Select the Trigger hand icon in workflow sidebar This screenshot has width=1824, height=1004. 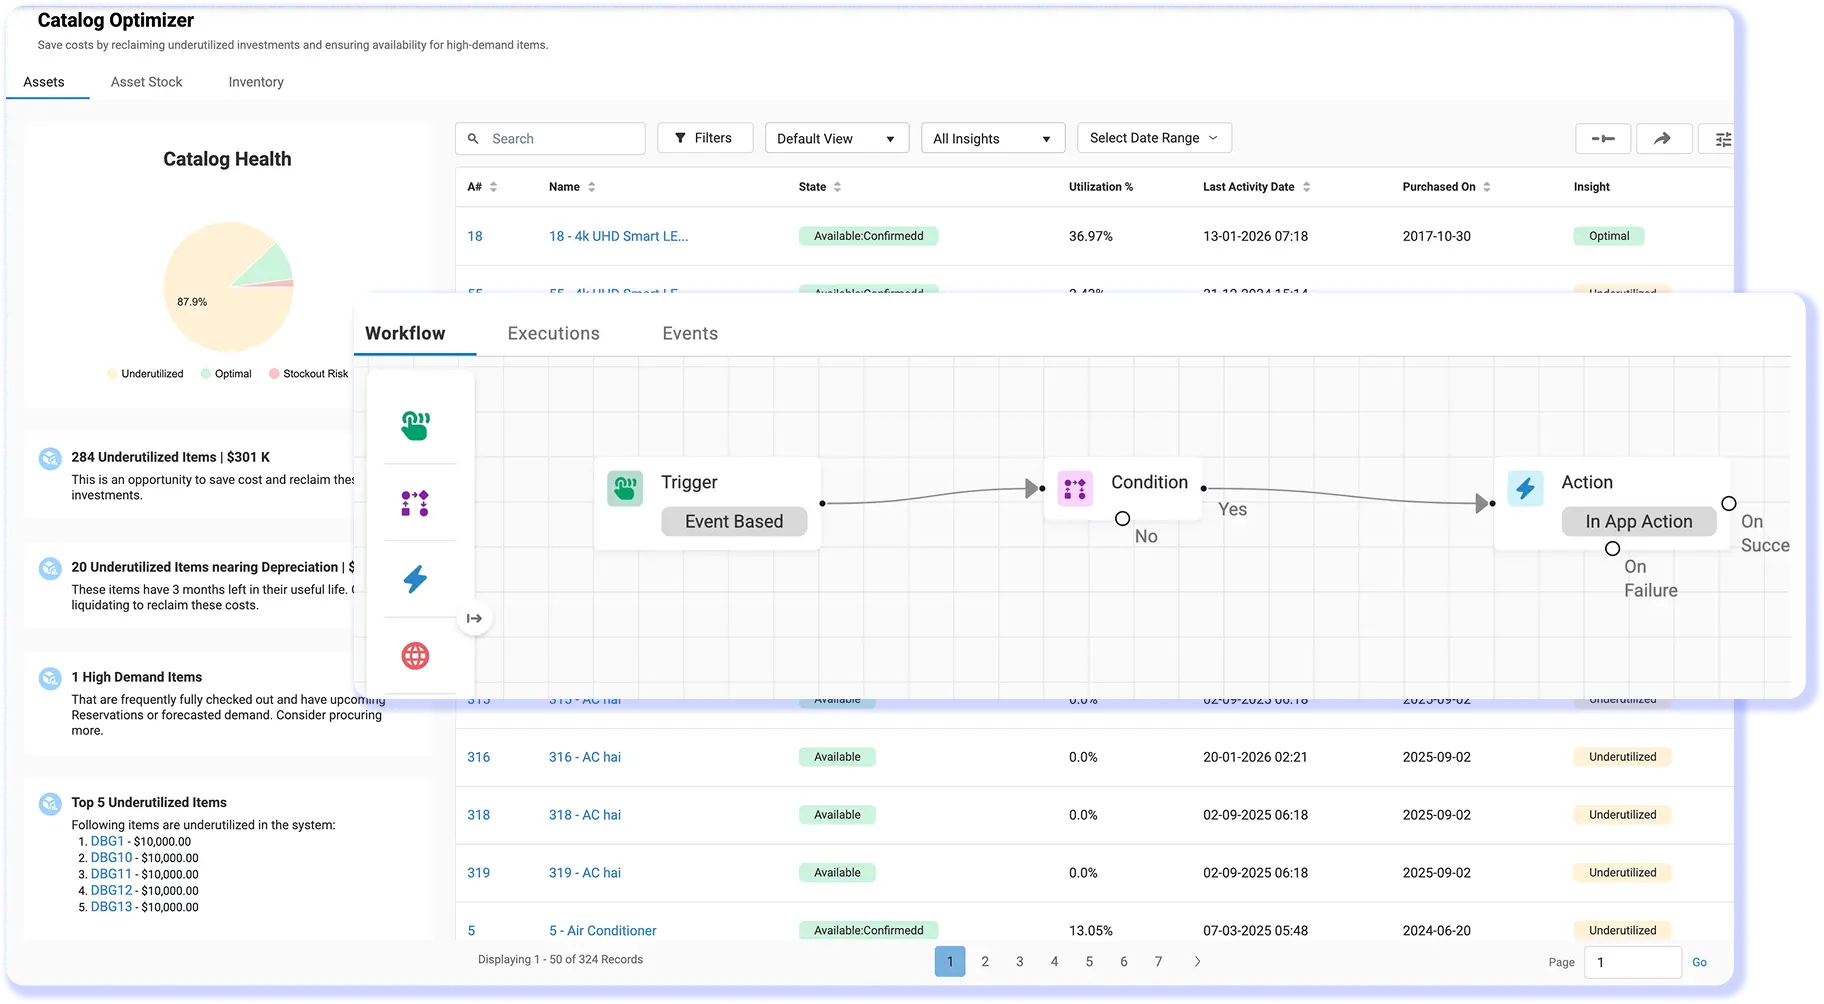click(415, 426)
